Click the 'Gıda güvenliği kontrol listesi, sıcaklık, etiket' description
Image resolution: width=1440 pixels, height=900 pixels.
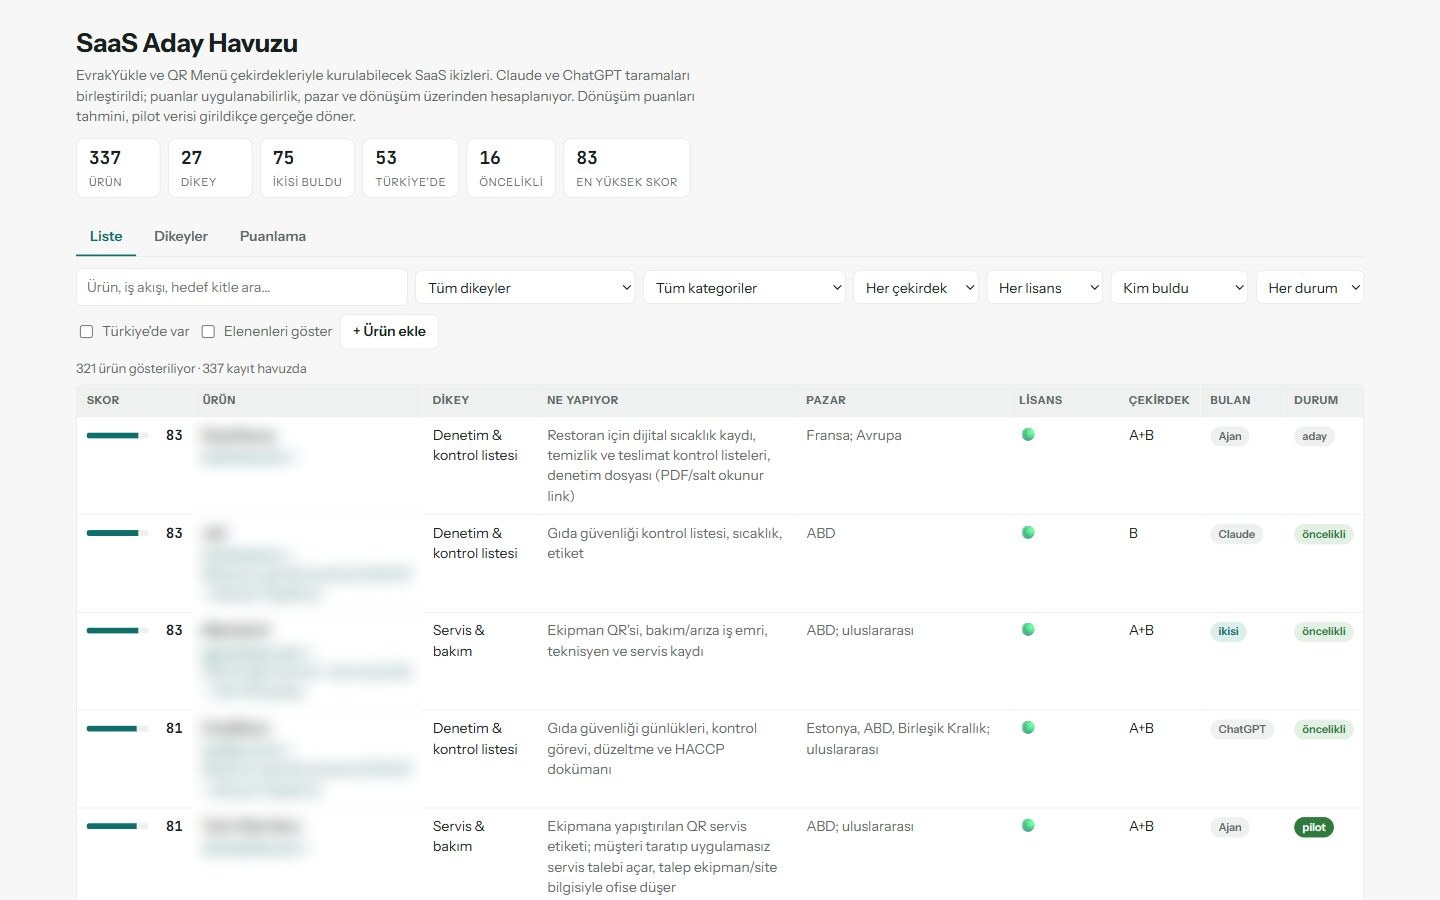(665, 544)
